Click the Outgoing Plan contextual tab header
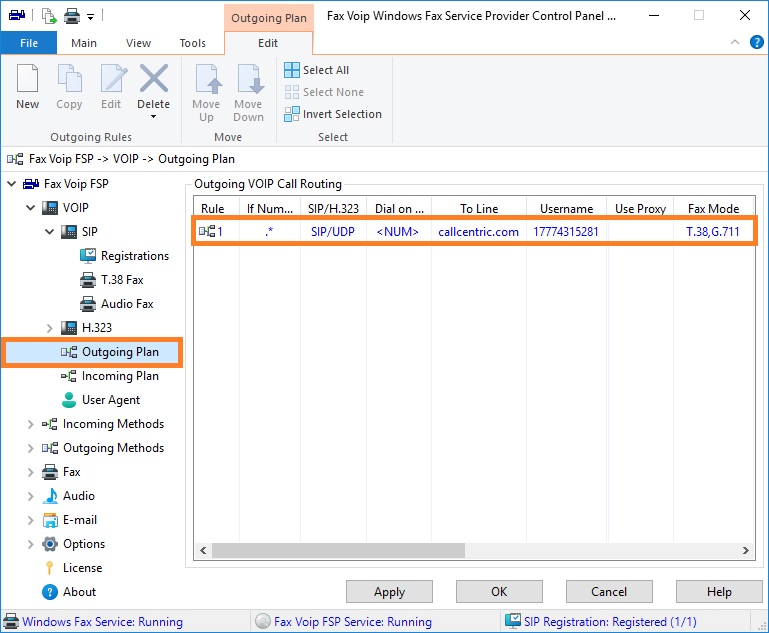The image size is (769, 633). point(269,18)
